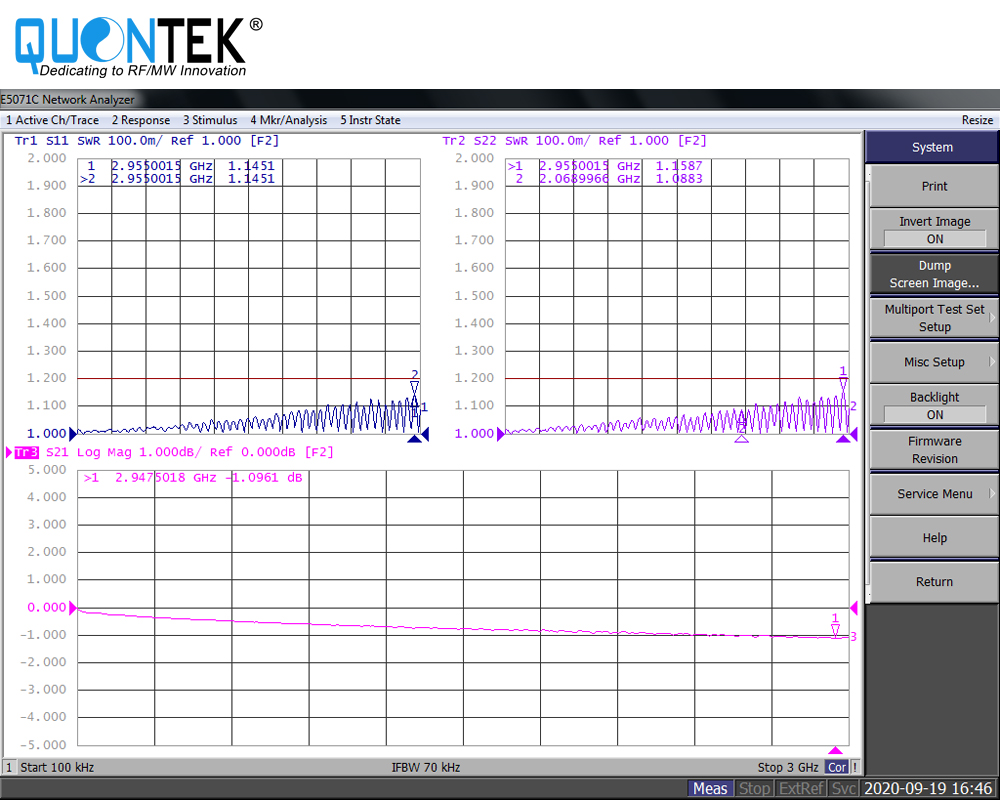Expand the Multiport Test Set Setup submenu
This screenshot has height=800, width=1000.
(x=934, y=318)
